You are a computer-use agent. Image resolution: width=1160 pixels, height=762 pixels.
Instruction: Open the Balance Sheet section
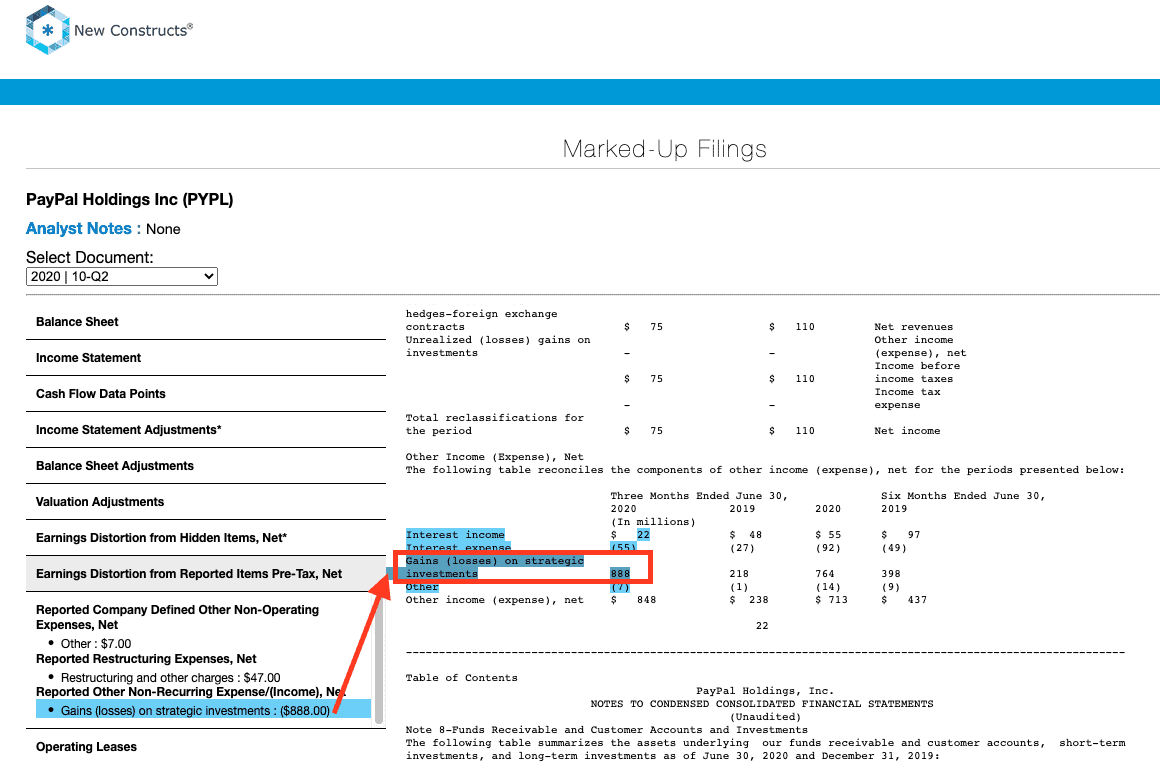(x=206, y=322)
